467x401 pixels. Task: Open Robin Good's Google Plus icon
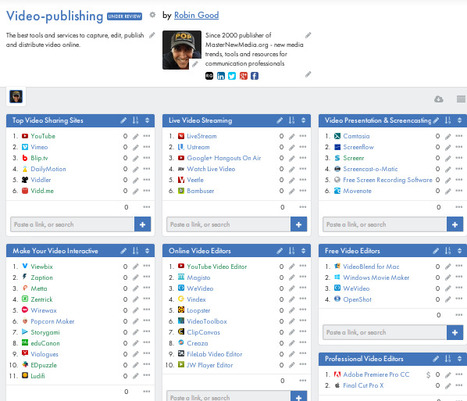pyautogui.click(x=243, y=76)
